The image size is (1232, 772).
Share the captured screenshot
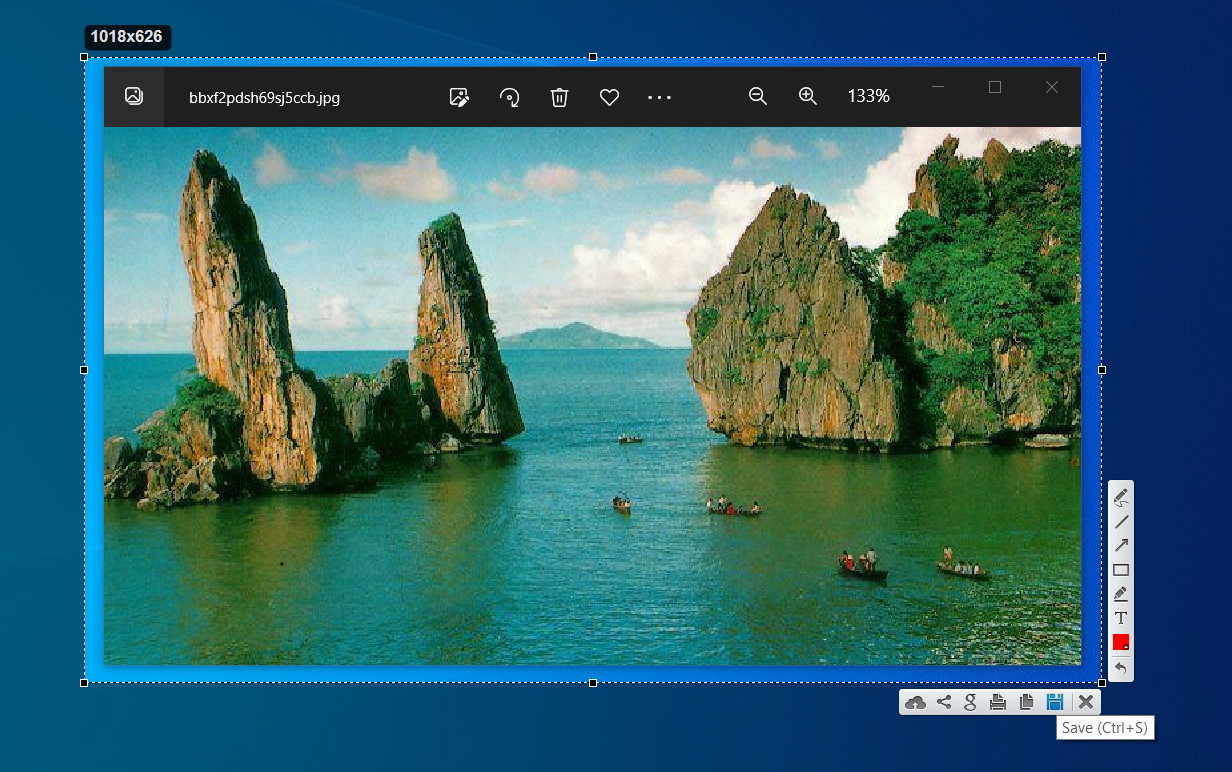tap(943, 702)
